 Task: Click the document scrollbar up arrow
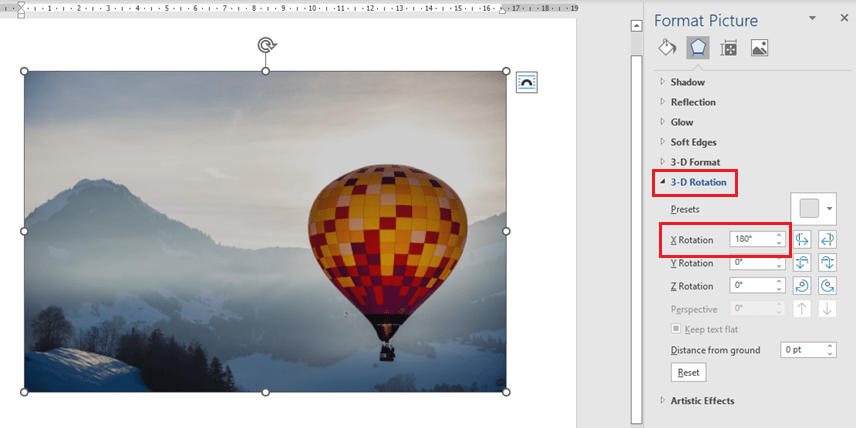pos(636,26)
